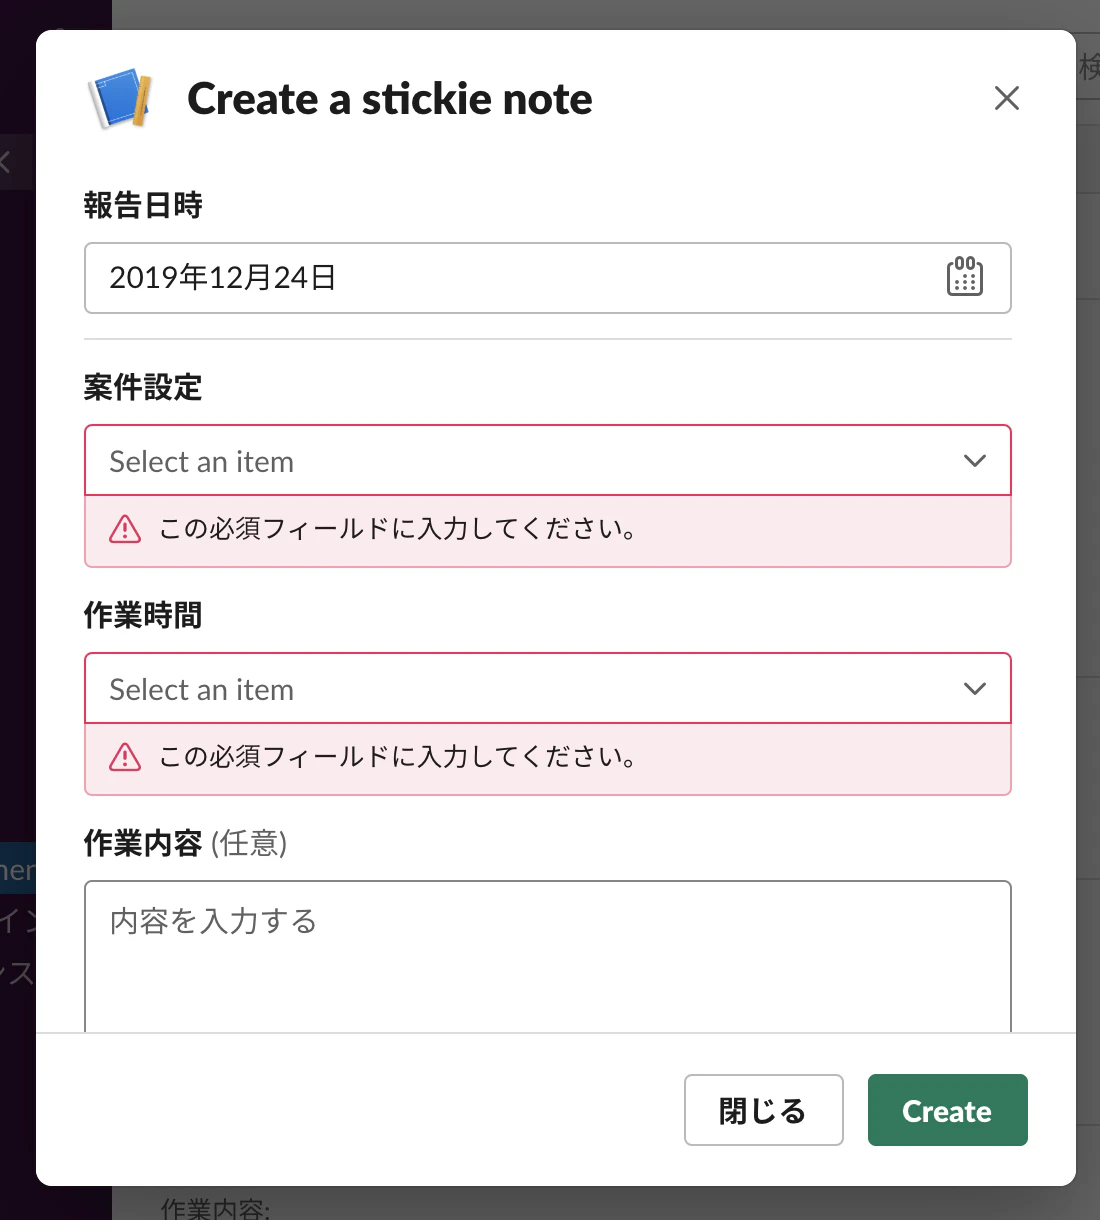Click the warning triangle icon under 作業時間
Viewport: 1100px width, 1220px height.
tap(125, 757)
